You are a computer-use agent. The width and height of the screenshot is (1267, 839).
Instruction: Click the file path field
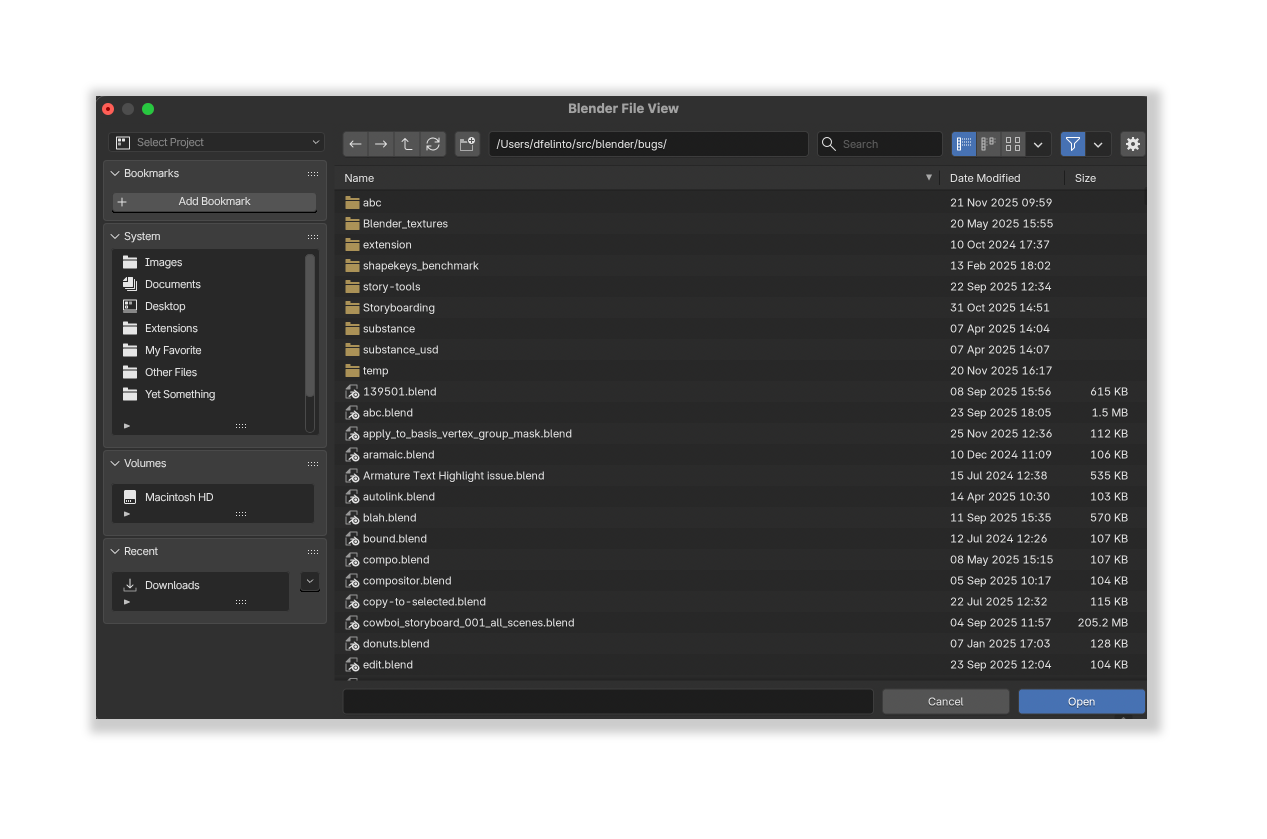point(648,144)
